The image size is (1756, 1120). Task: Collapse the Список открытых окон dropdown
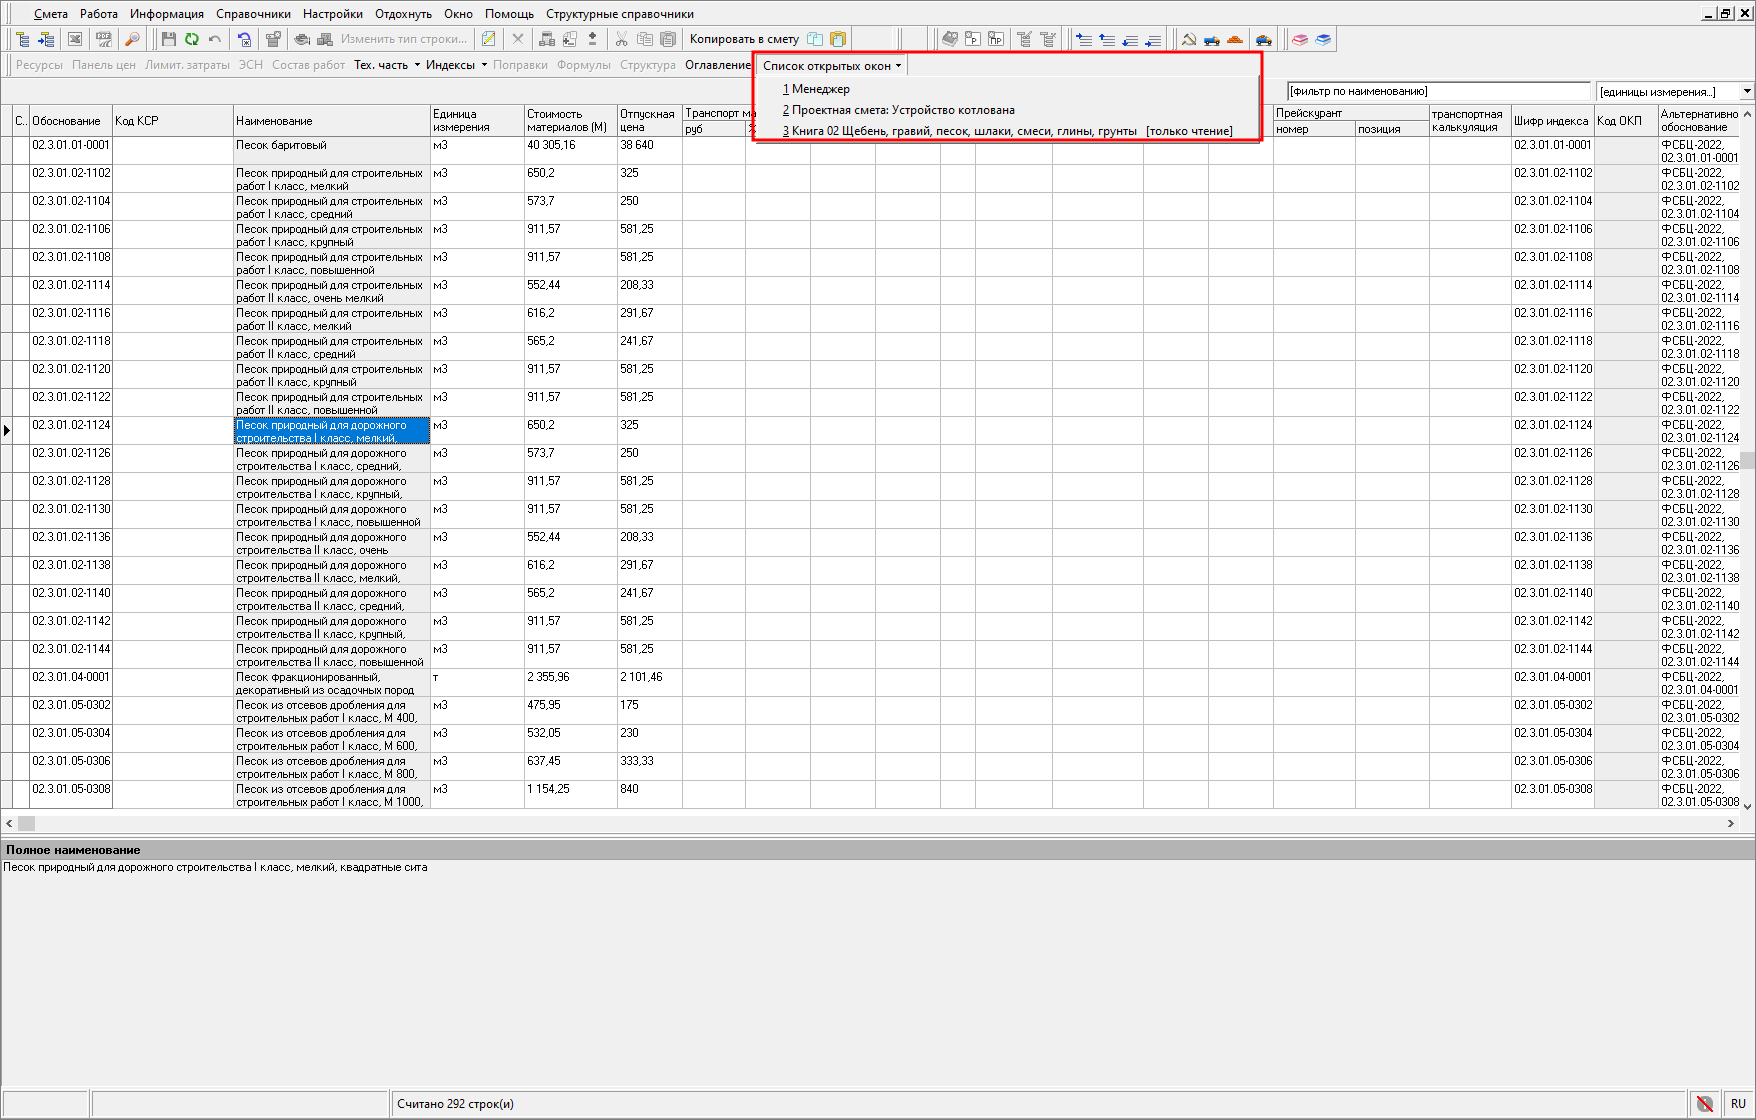pos(832,66)
